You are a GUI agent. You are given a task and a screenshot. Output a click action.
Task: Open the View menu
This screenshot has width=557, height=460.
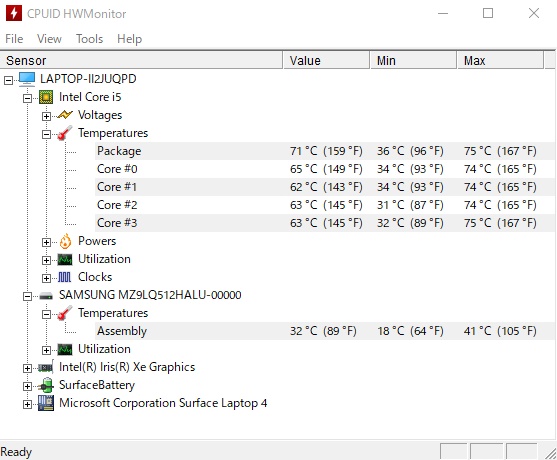pyautogui.click(x=49, y=38)
